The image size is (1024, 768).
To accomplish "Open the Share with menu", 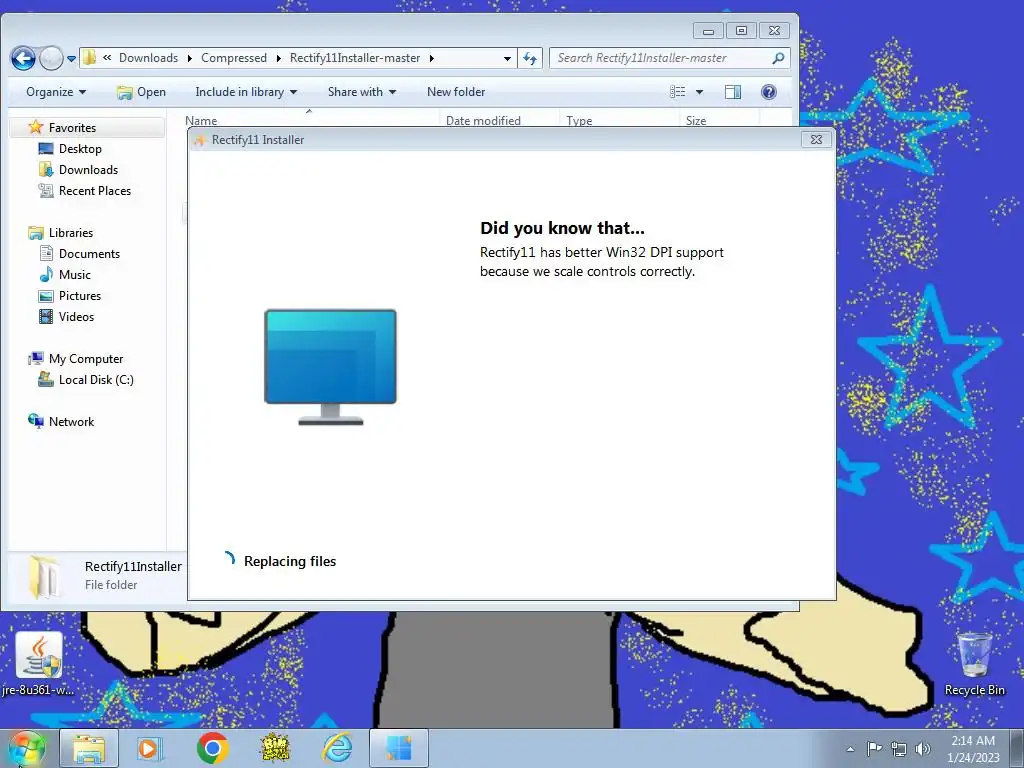I will [x=362, y=92].
